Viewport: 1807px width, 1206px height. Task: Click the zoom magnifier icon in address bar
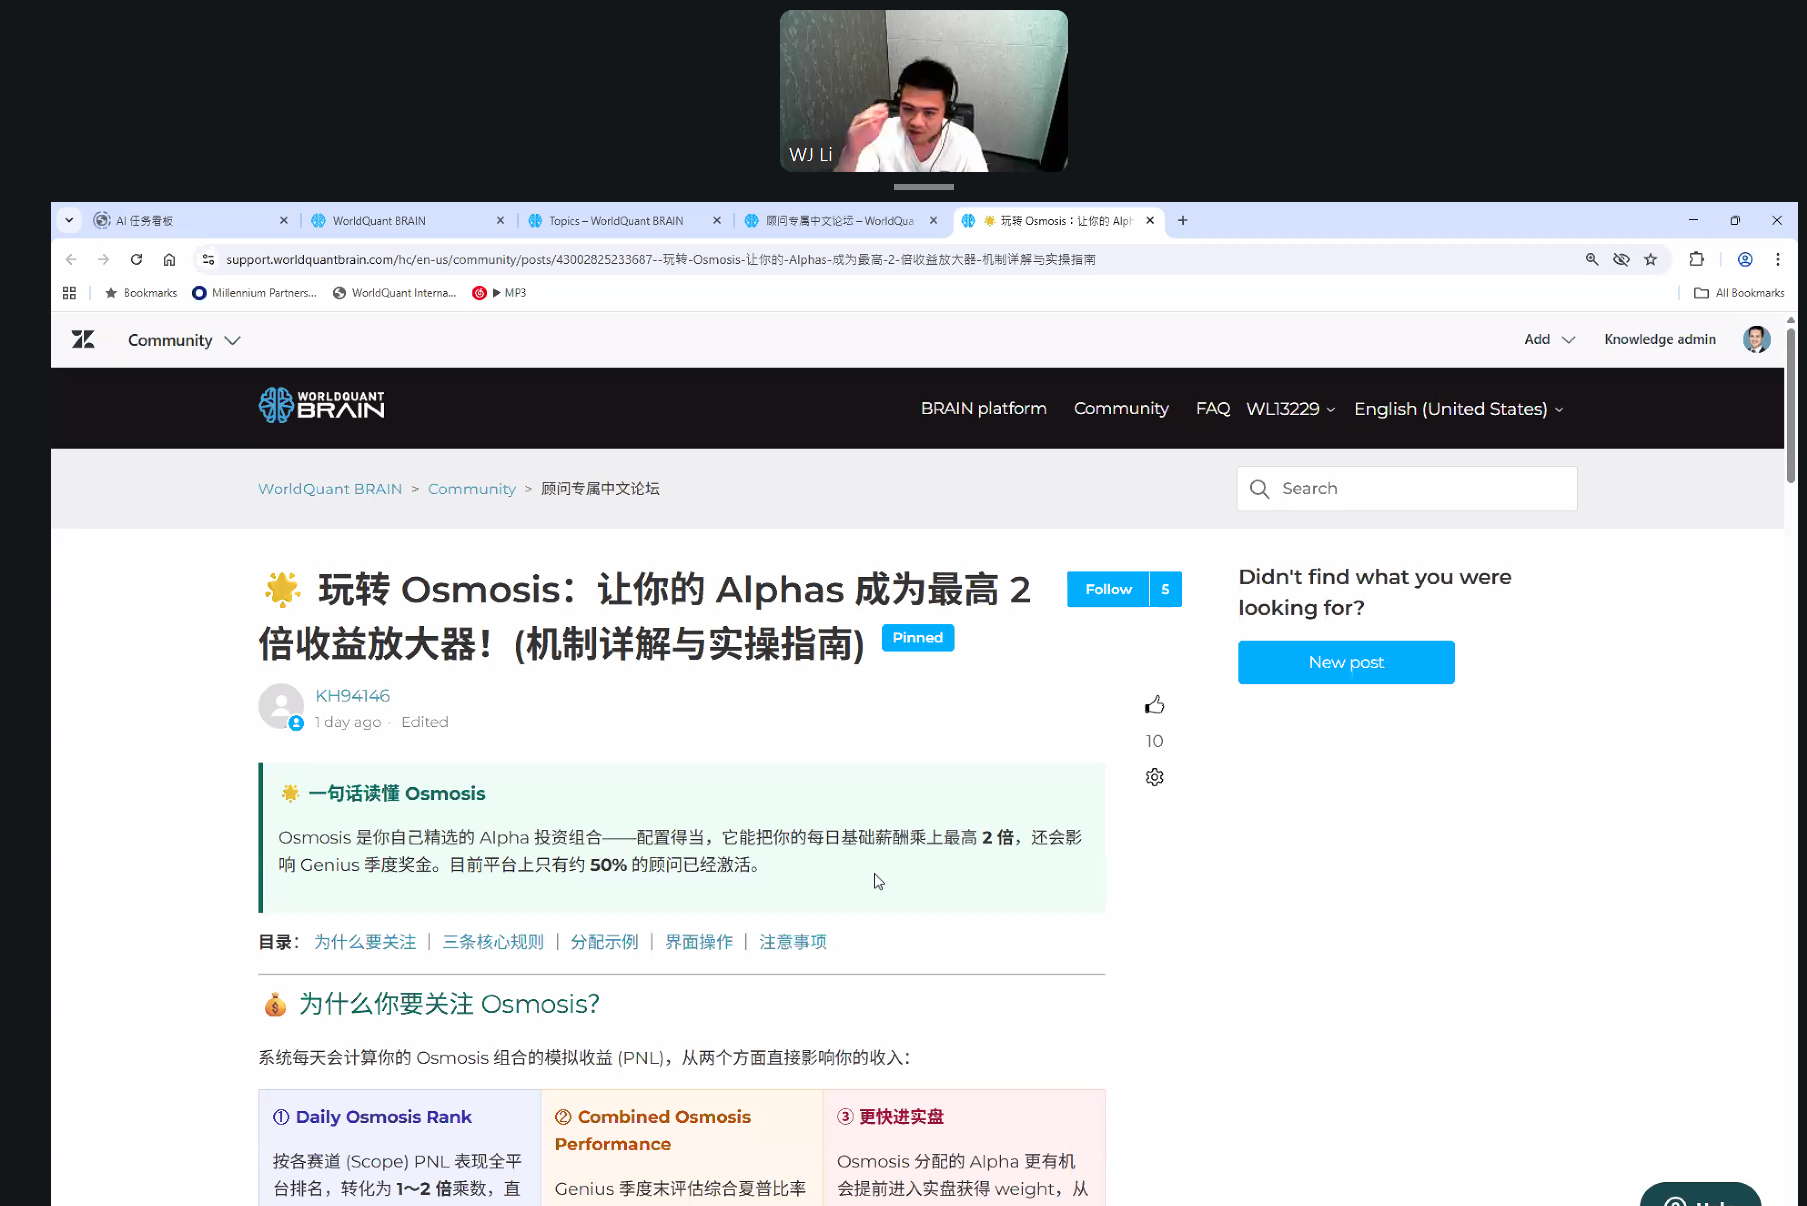click(1592, 259)
